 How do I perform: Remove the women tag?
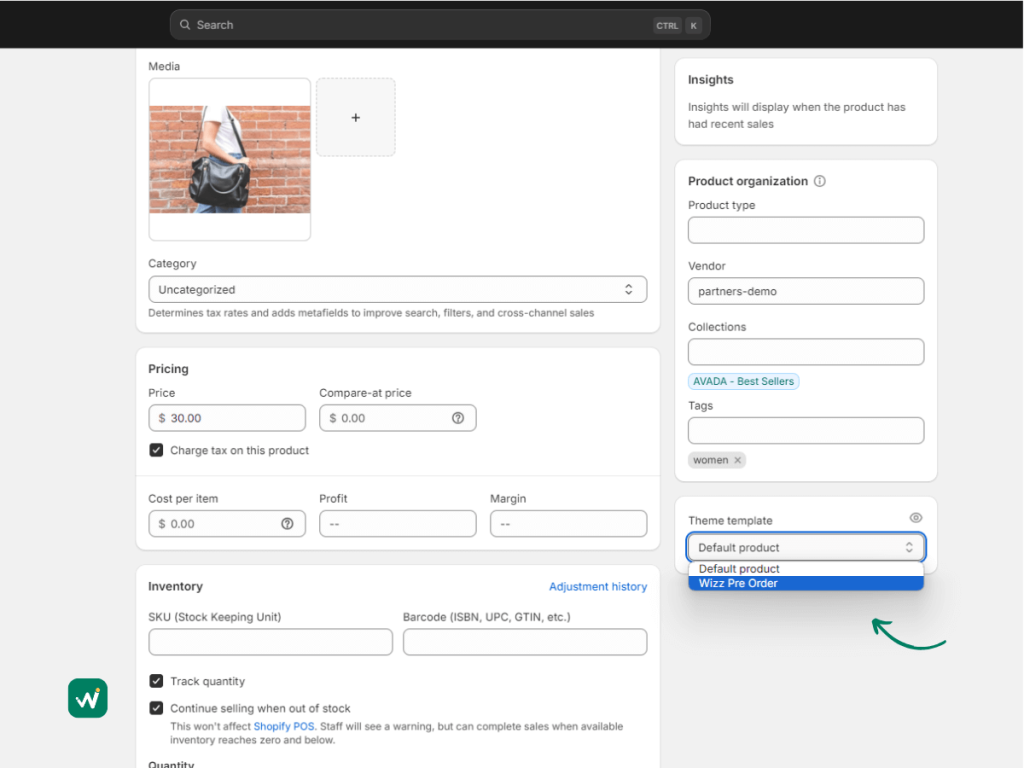(738, 460)
